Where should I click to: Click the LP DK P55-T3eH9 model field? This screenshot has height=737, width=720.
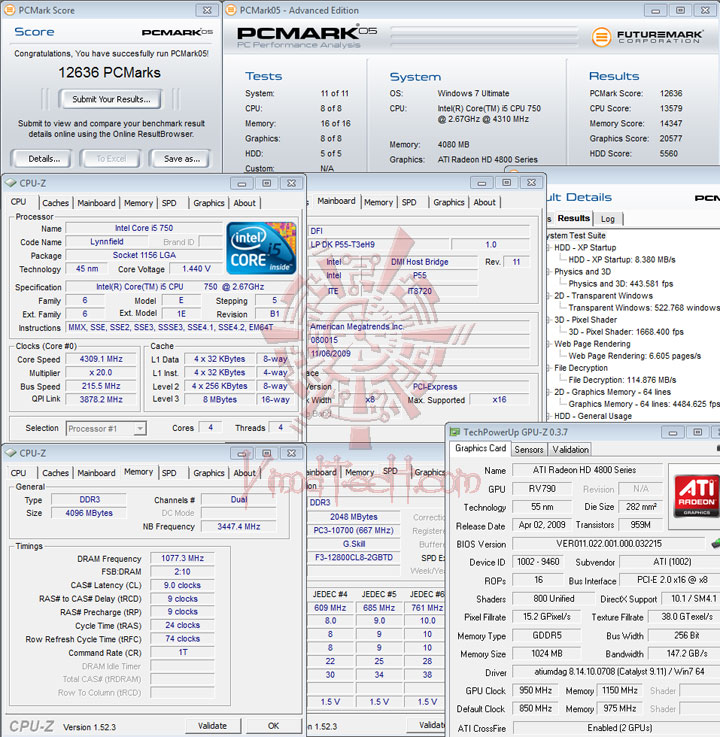coord(377,245)
